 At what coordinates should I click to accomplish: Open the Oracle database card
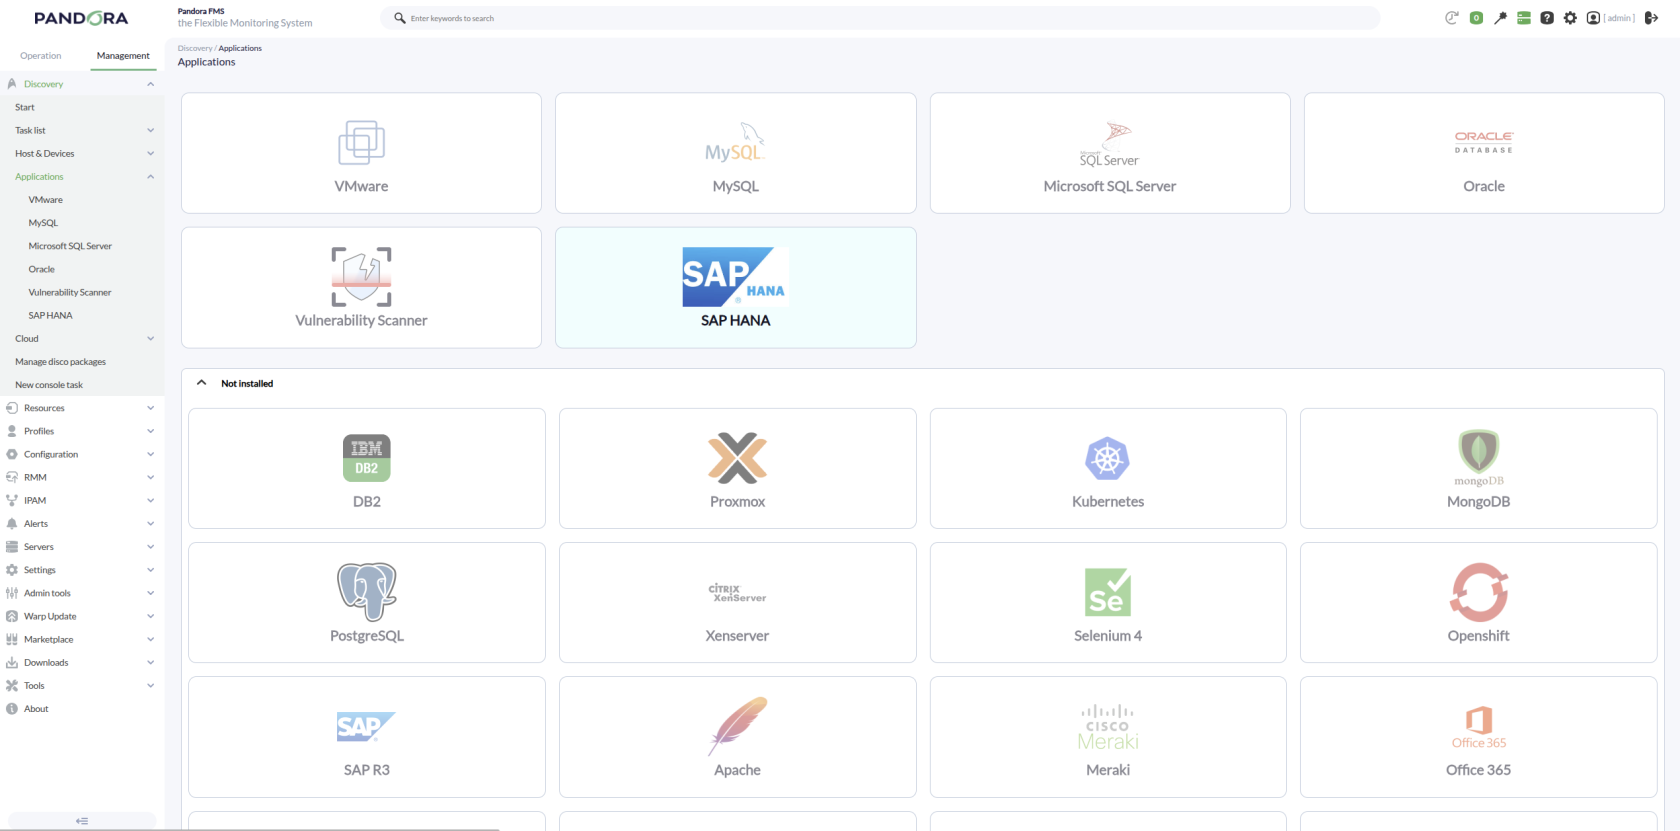(1484, 153)
